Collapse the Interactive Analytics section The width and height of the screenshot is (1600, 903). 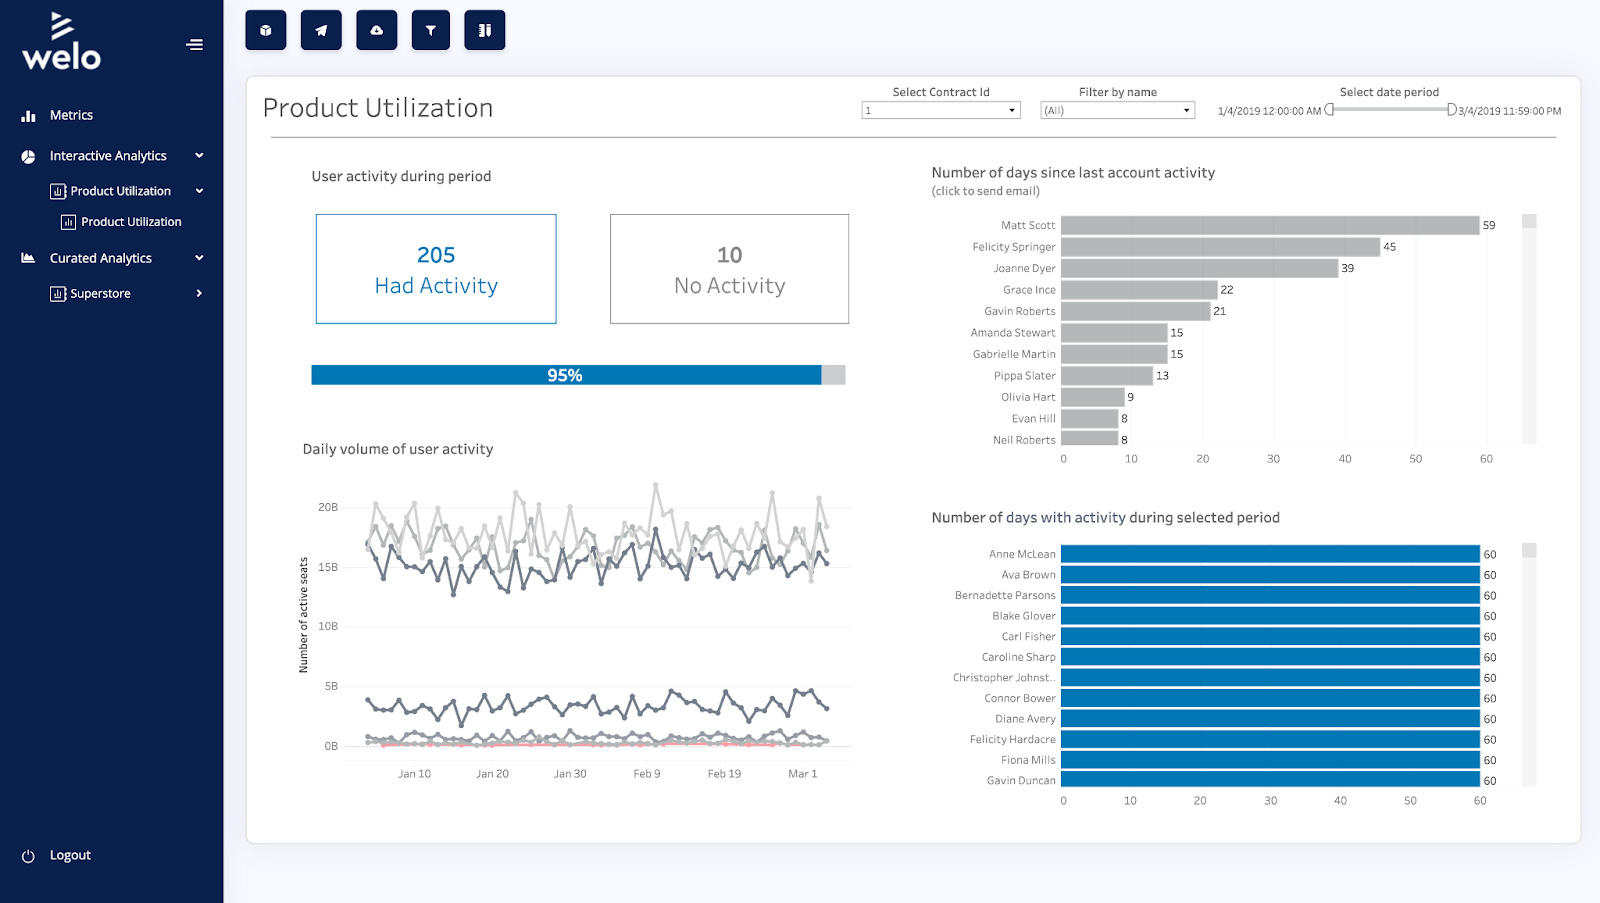pyautogui.click(x=198, y=155)
